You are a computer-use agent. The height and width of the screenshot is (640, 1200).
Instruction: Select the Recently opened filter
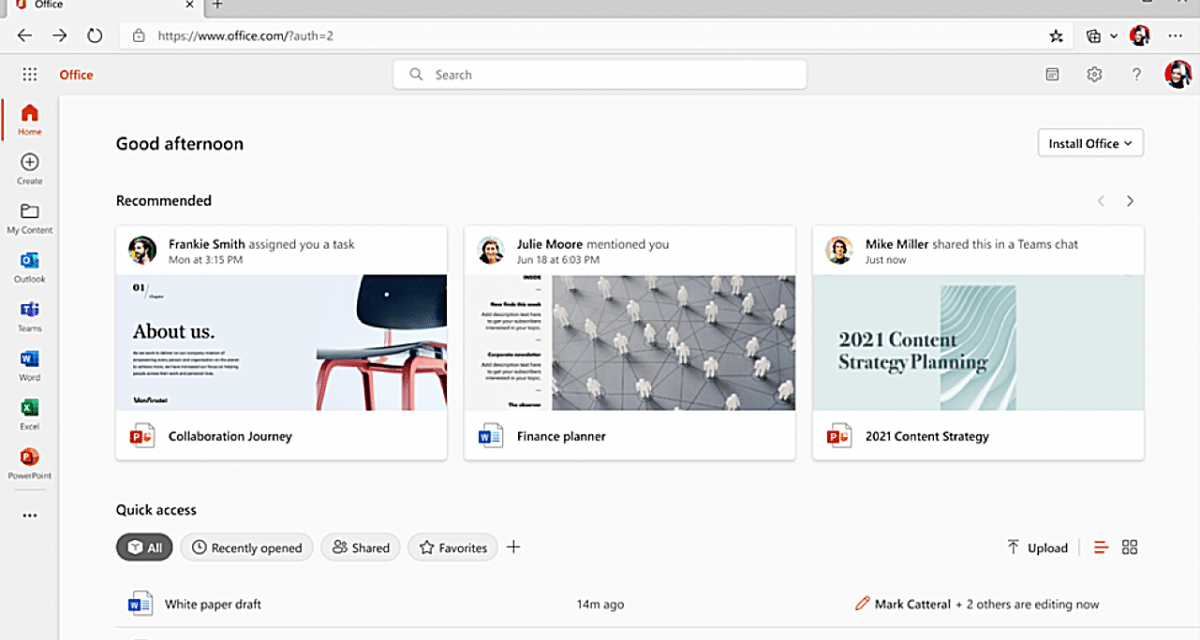(x=246, y=547)
